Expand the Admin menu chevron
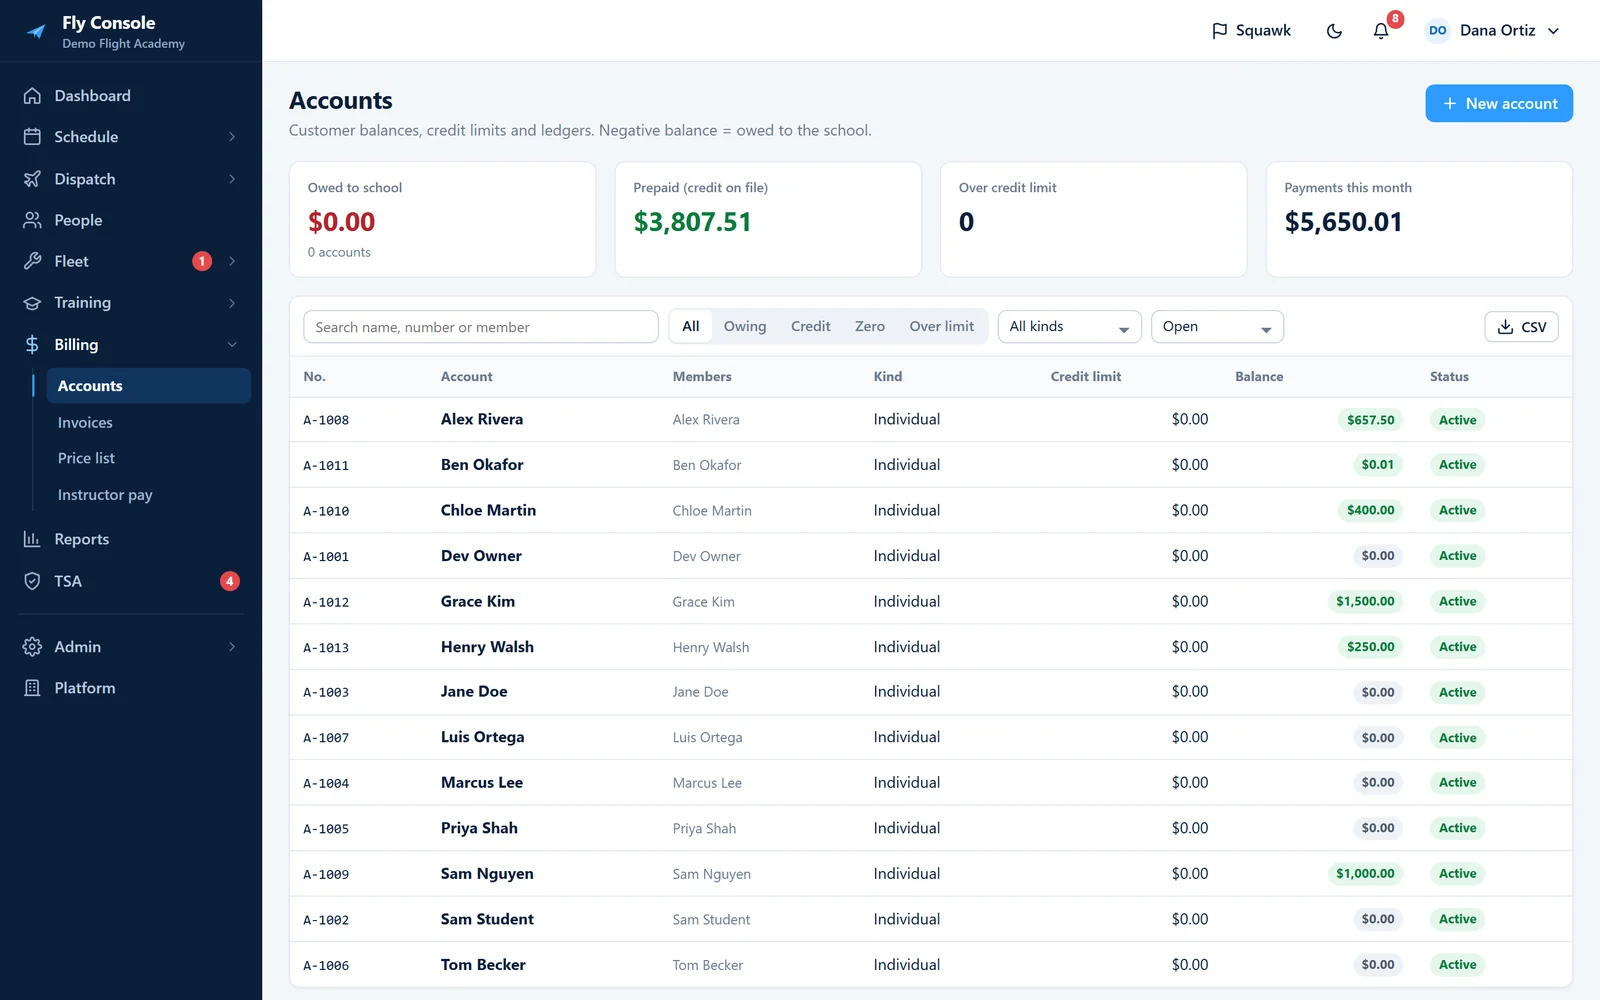 232,647
